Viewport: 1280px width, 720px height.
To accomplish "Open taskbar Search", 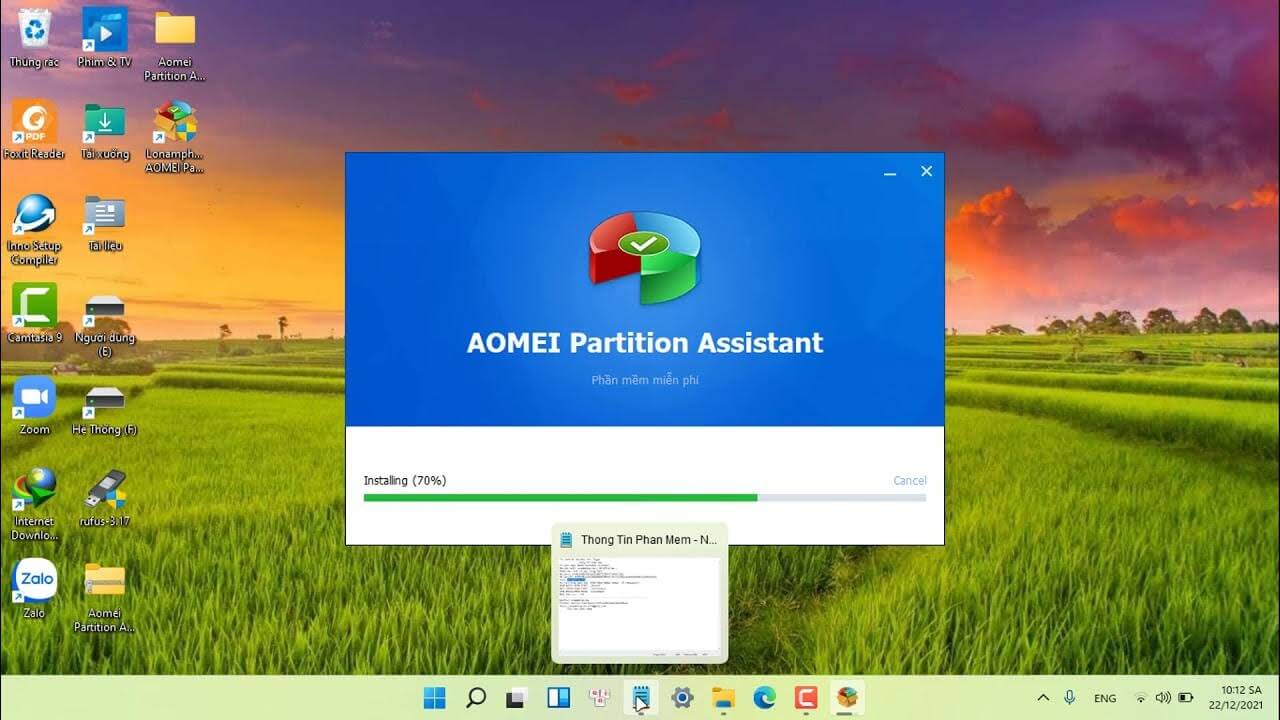I will coord(476,698).
